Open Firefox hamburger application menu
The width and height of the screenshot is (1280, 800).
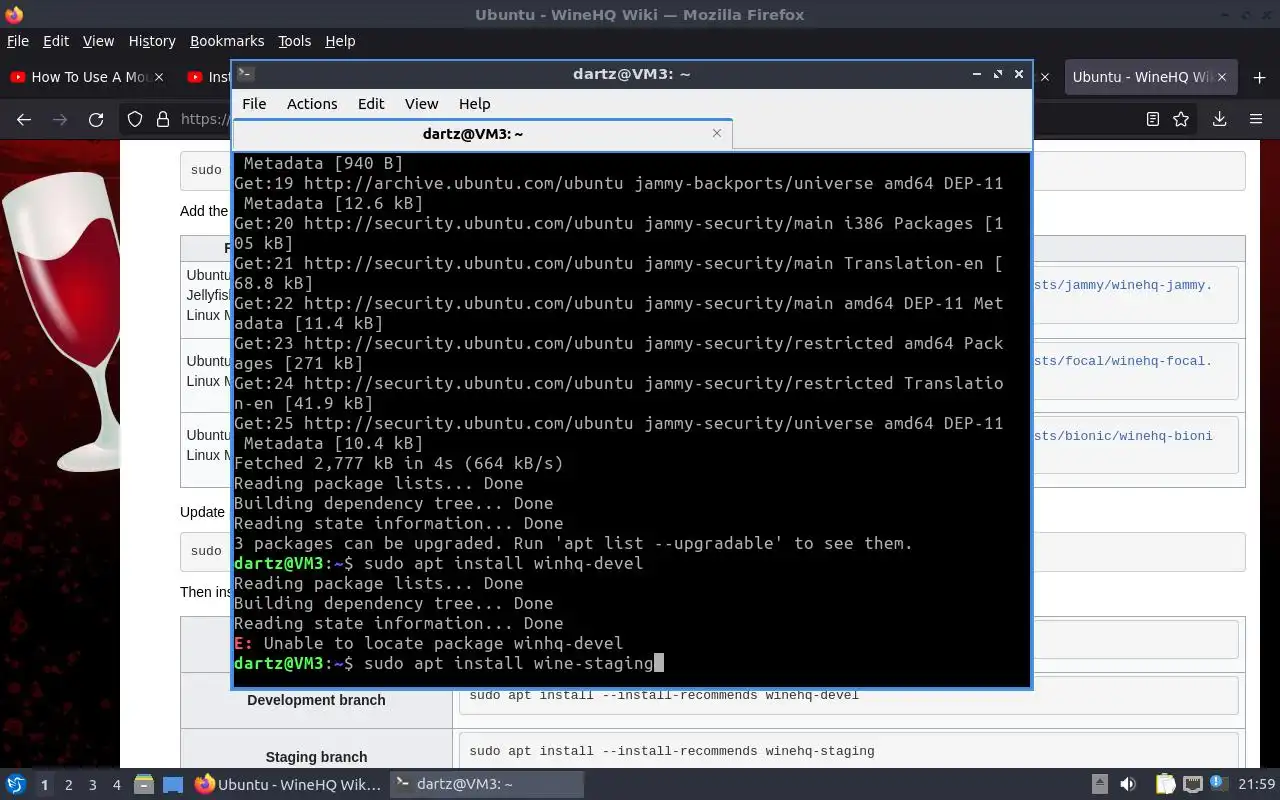click(x=1256, y=119)
